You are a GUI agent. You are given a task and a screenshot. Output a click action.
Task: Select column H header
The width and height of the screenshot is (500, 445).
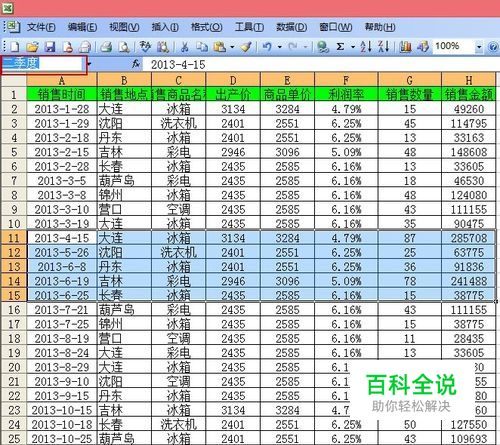click(469, 80)
